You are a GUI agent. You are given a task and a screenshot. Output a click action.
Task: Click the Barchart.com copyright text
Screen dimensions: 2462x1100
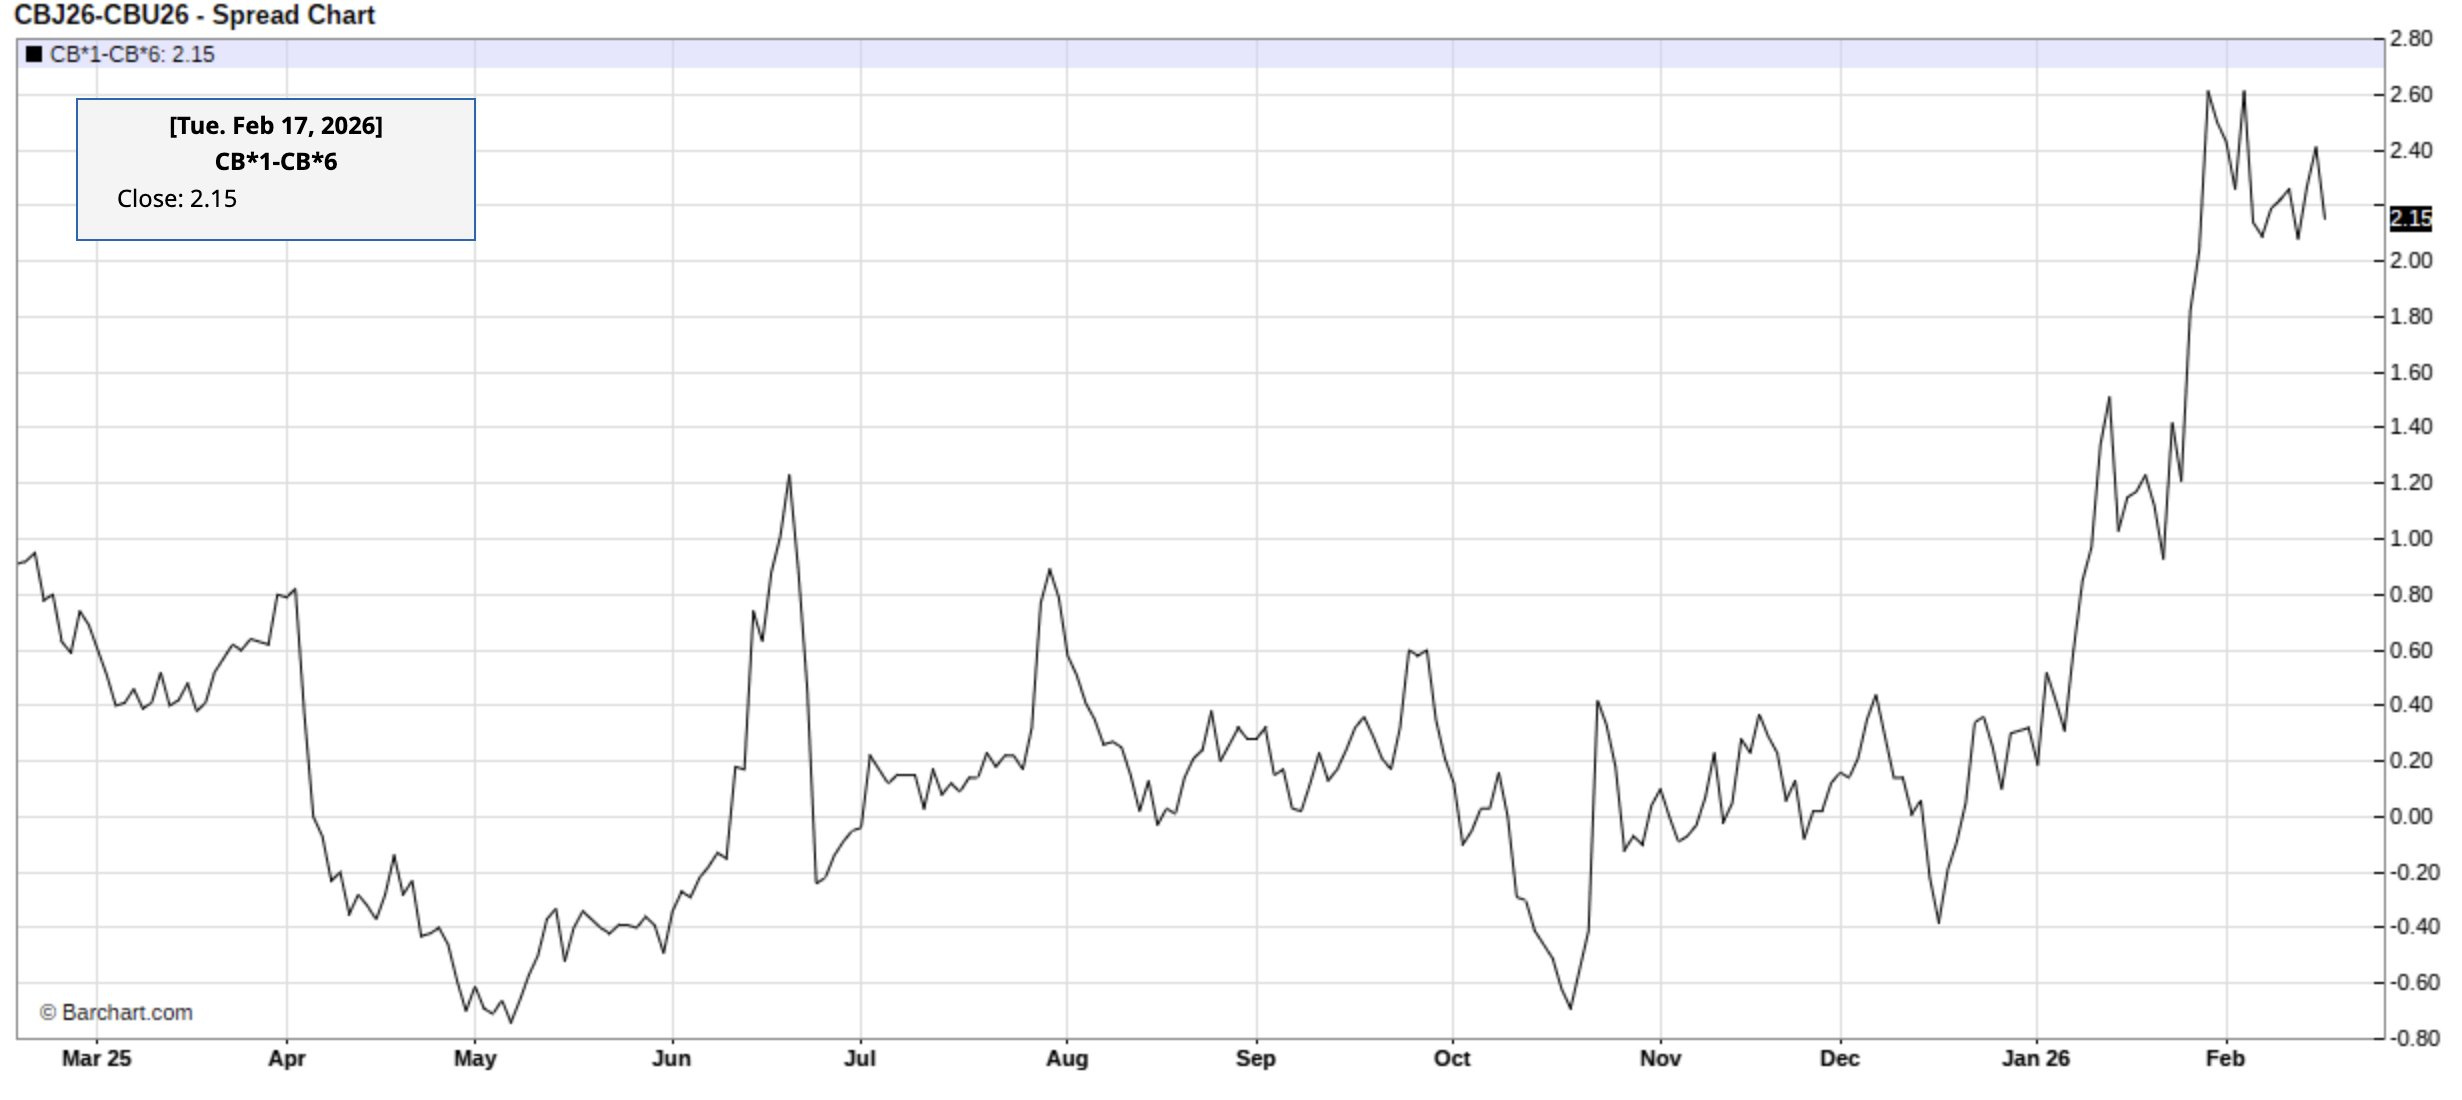116,1013
